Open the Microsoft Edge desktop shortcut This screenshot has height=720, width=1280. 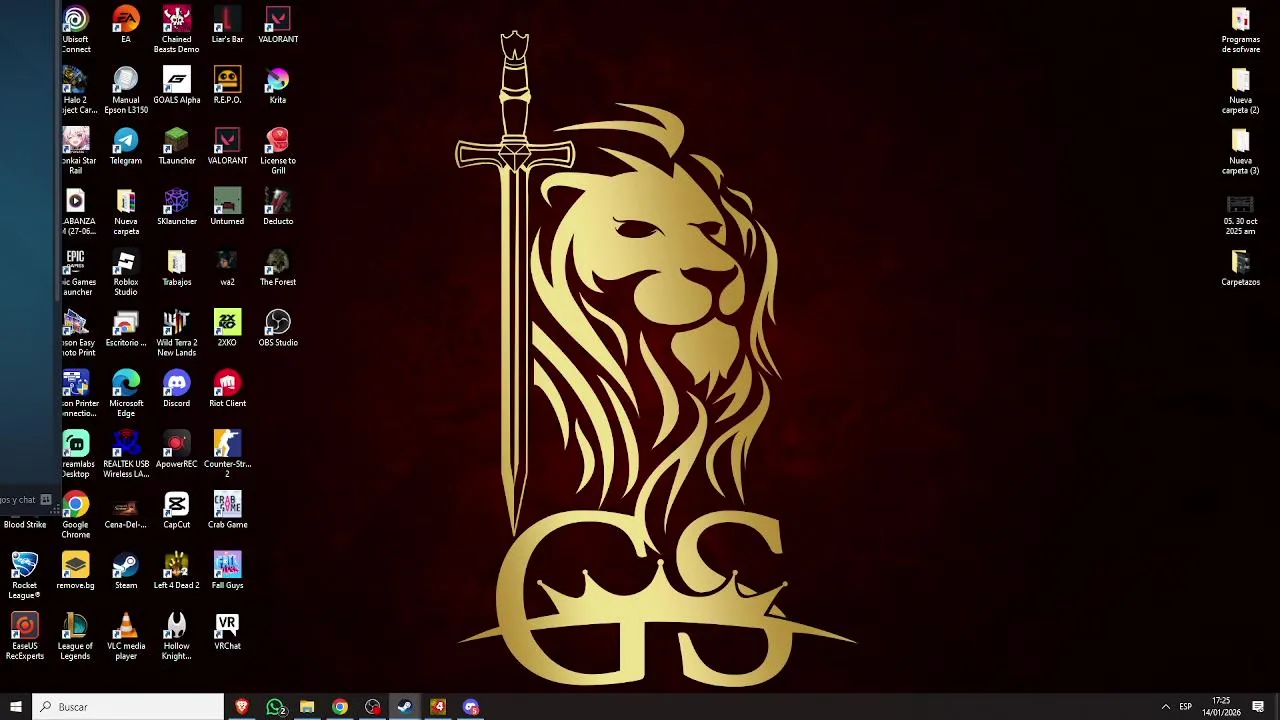pos(126,394)
